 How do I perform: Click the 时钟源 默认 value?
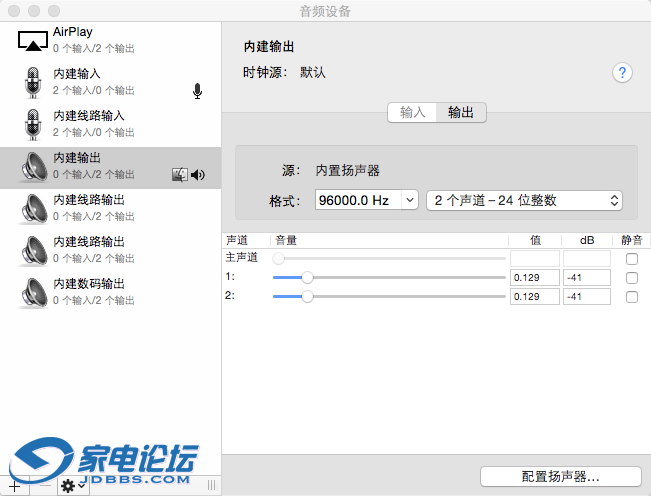(313, 73)
